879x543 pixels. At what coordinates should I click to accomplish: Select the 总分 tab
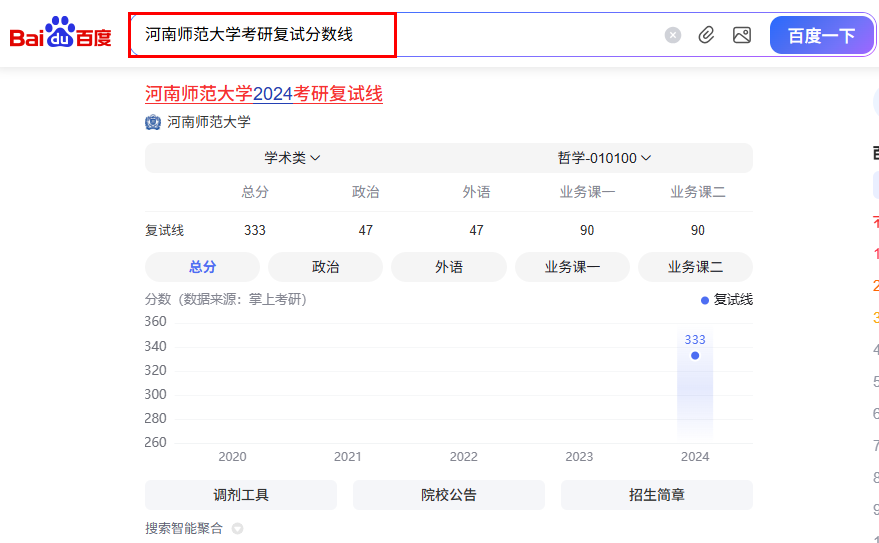pos(202,267)
